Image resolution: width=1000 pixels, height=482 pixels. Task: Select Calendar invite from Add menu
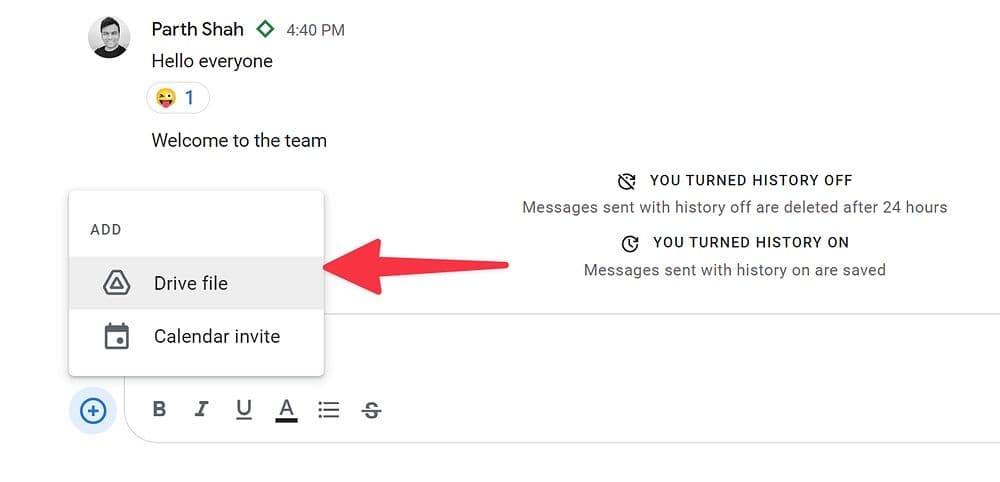point(196,337)
